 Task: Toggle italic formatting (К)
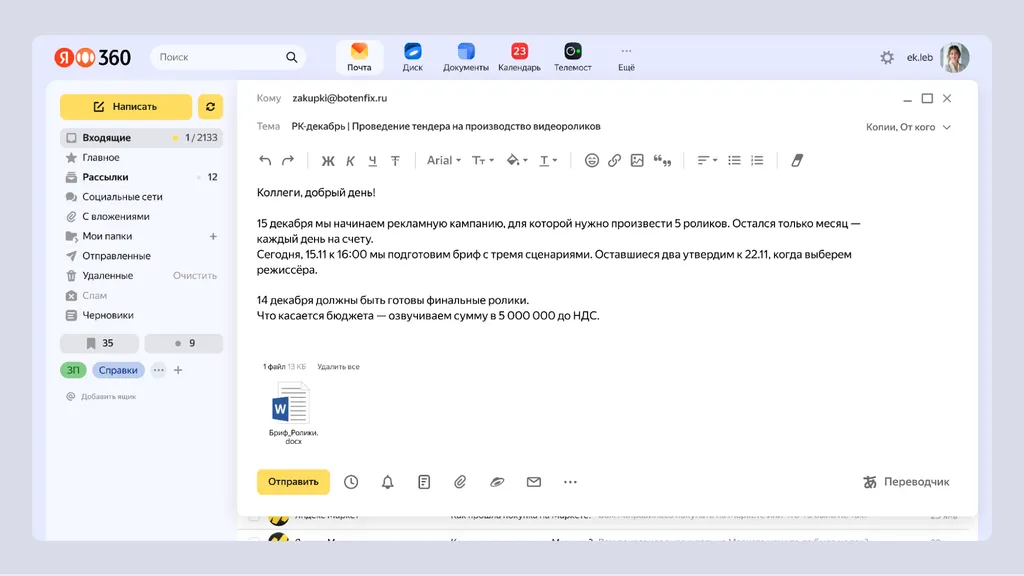pyautogui.click(x=350, y=161)
